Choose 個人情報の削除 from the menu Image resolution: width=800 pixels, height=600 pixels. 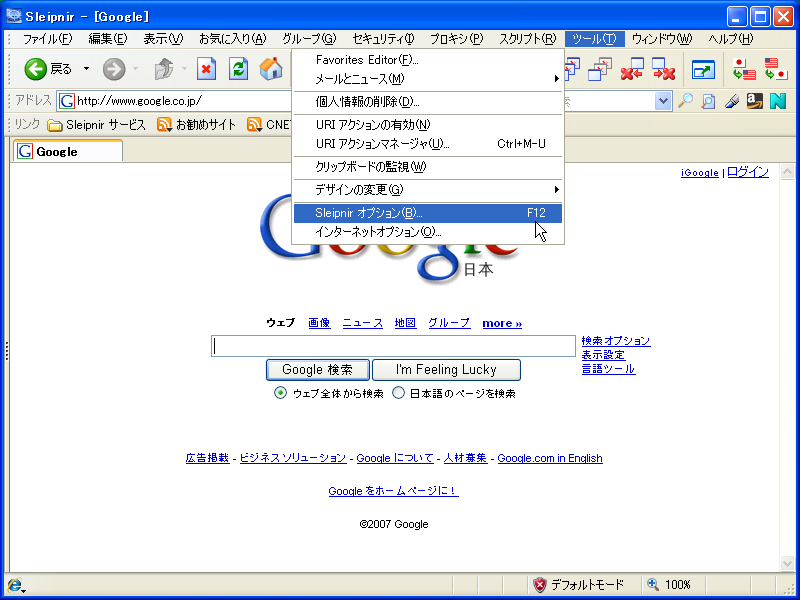[428, 102]
